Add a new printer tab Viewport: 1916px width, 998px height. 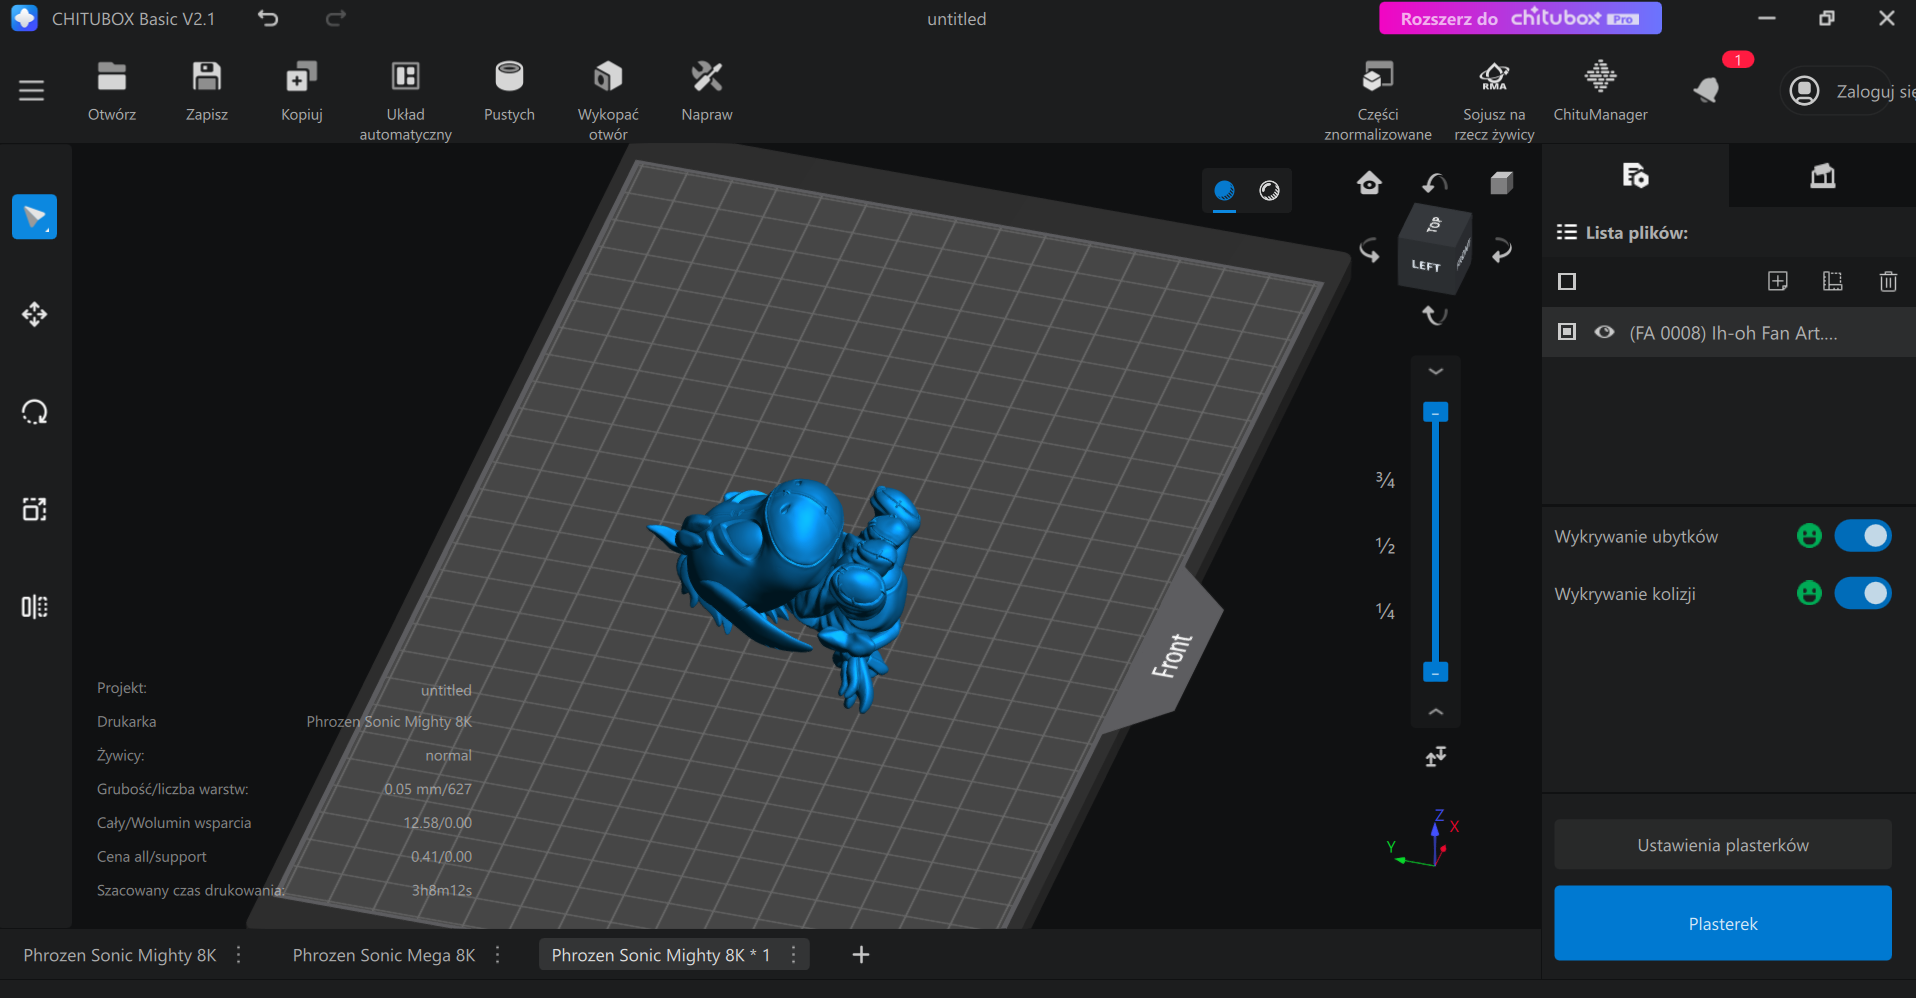pyautogui.click(x=861, y=955)
